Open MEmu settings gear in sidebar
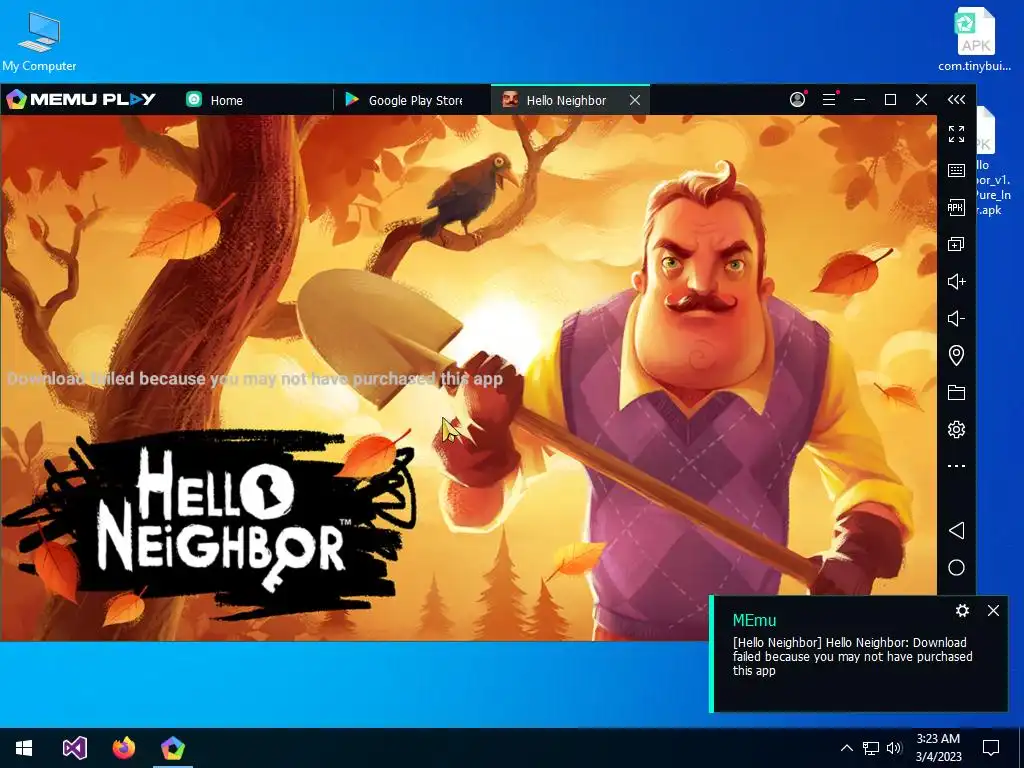1024x768 pixels. 956,429
